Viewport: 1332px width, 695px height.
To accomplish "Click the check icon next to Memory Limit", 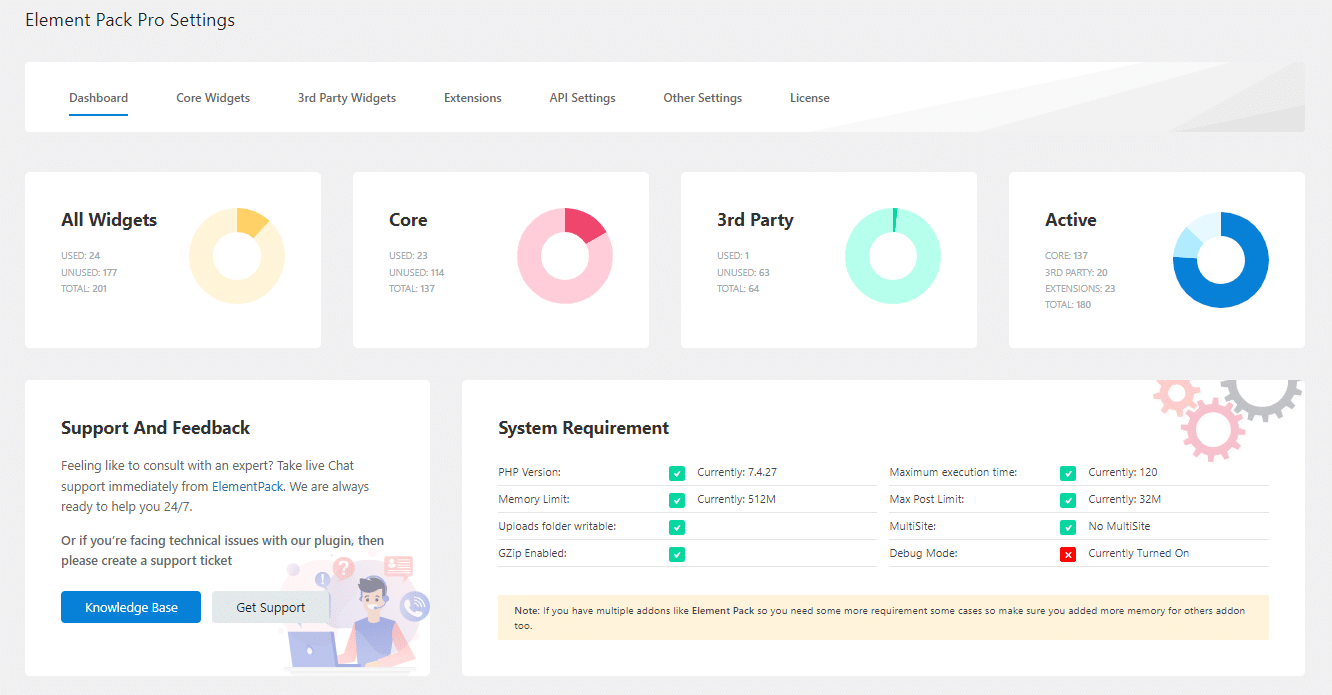I will [677, 499].
